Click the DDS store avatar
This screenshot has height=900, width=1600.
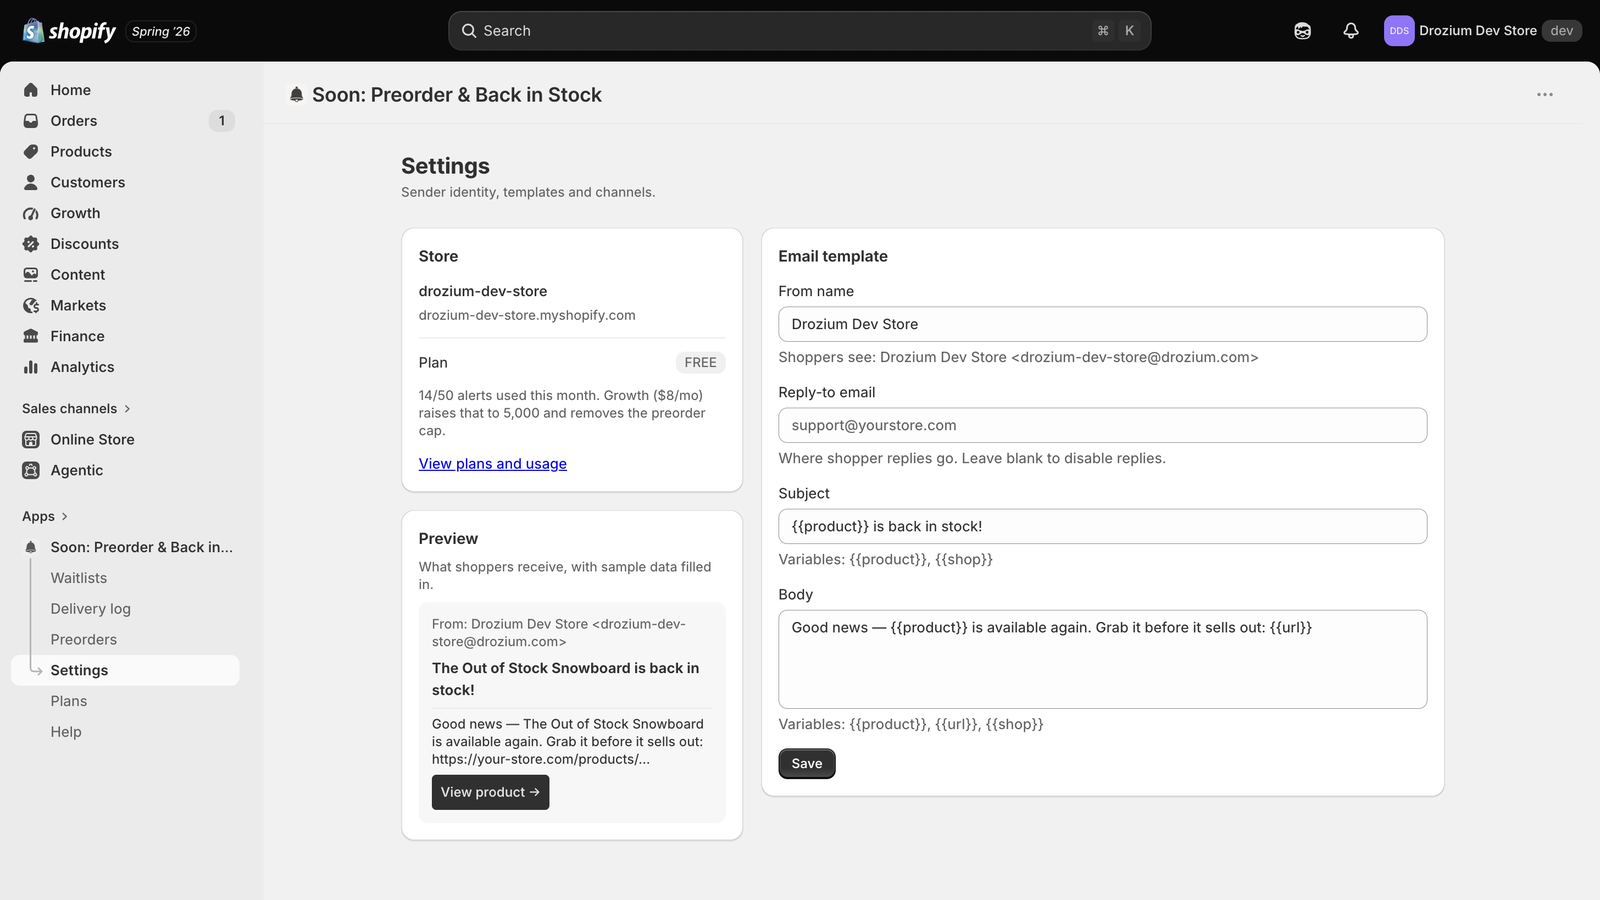click(1399, 31)
